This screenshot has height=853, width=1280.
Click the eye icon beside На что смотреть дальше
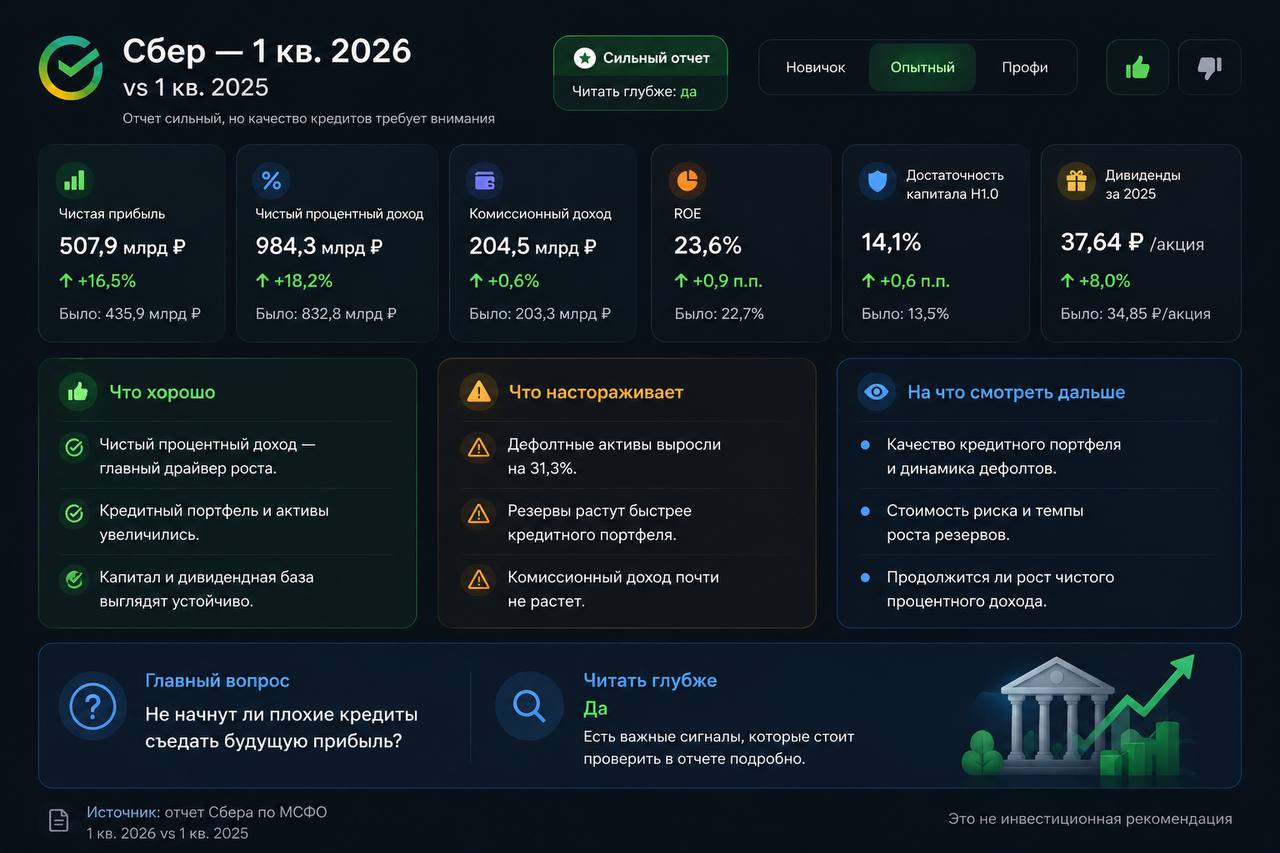pos(877,392)
